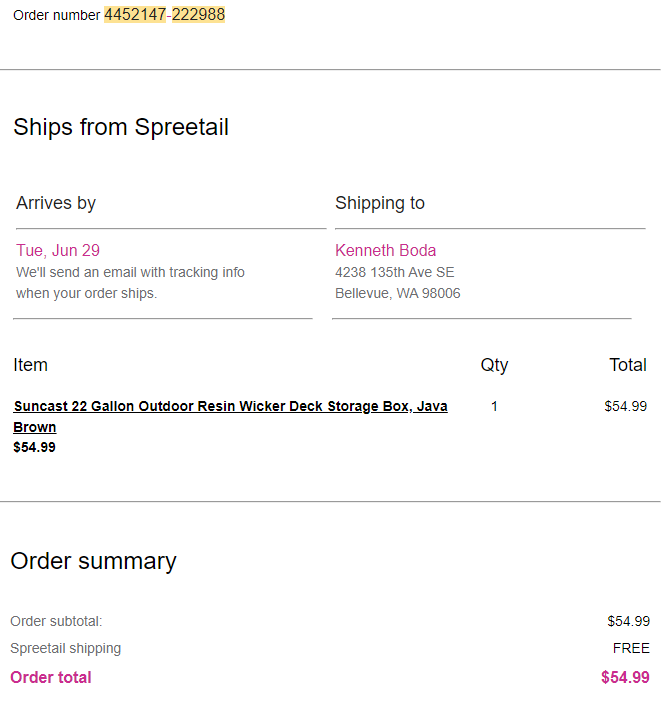This screenshot has height=711, width=666.
Task: Click the Order summary heading
Action: coord(93,561)
